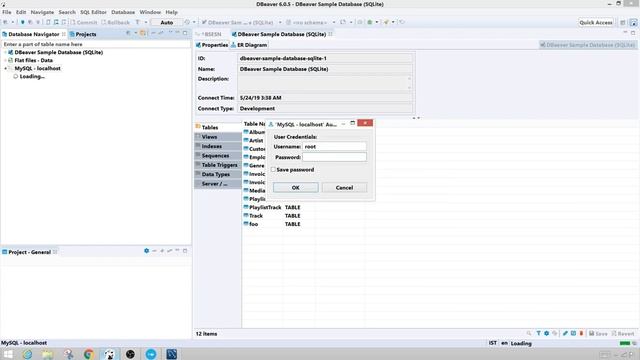The image size is (640, 360).
Task: Click the Revert button
Action: [x=623, y=333]
